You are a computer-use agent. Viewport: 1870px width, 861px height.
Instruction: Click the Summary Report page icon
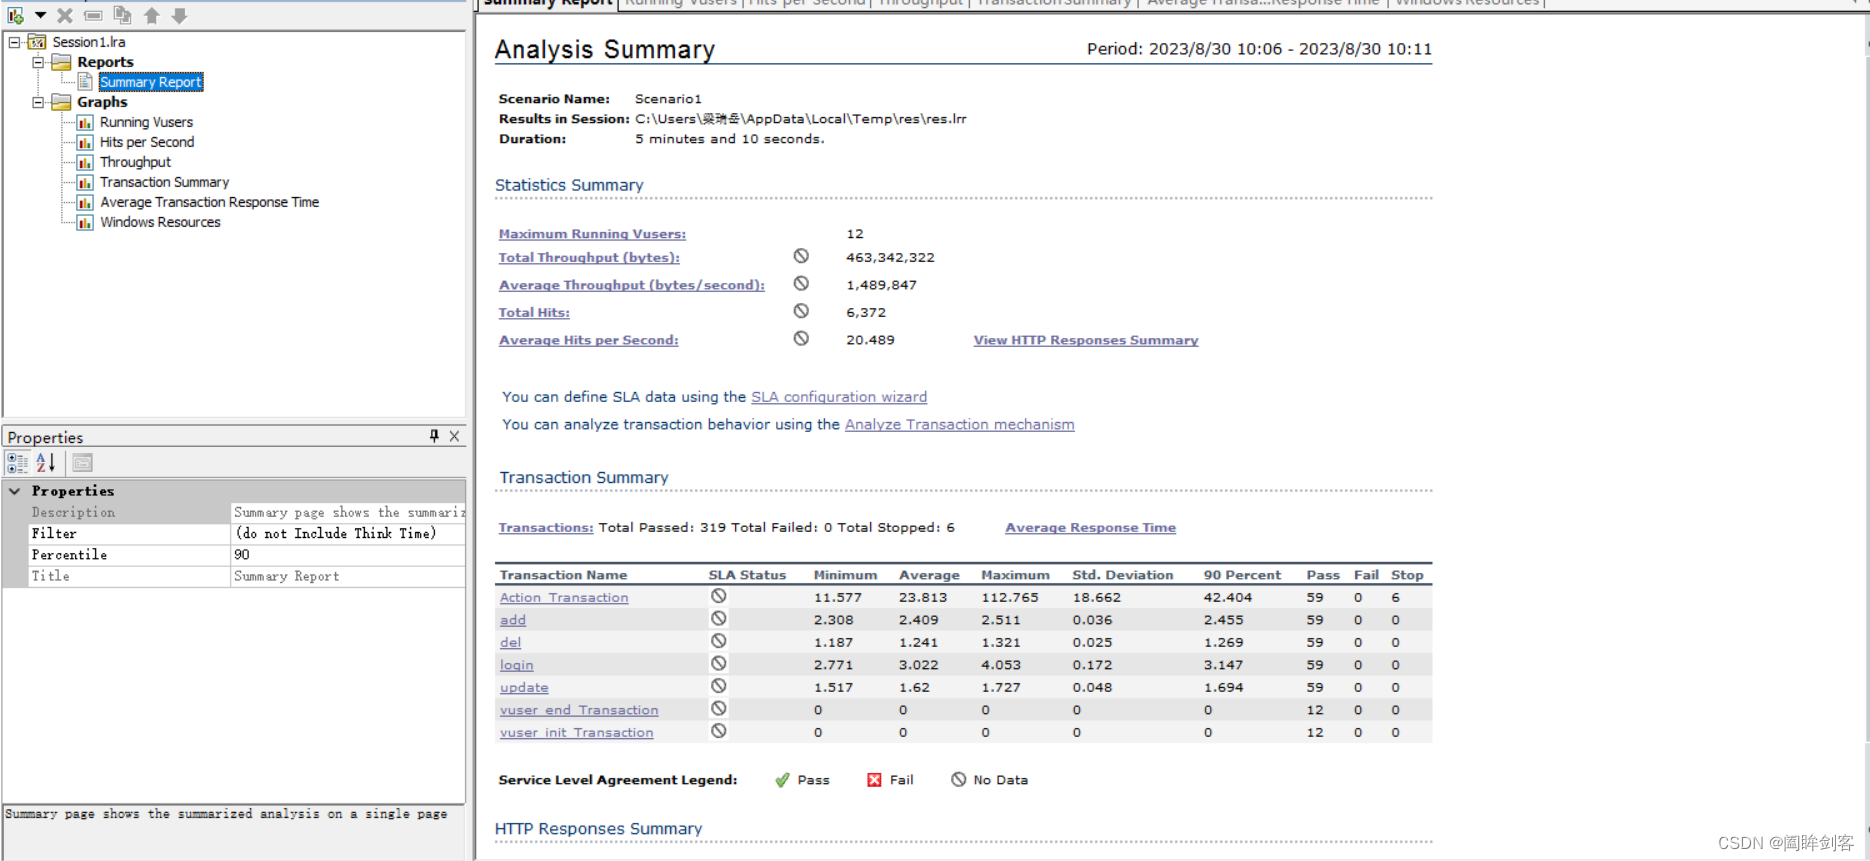coord(86,82)
